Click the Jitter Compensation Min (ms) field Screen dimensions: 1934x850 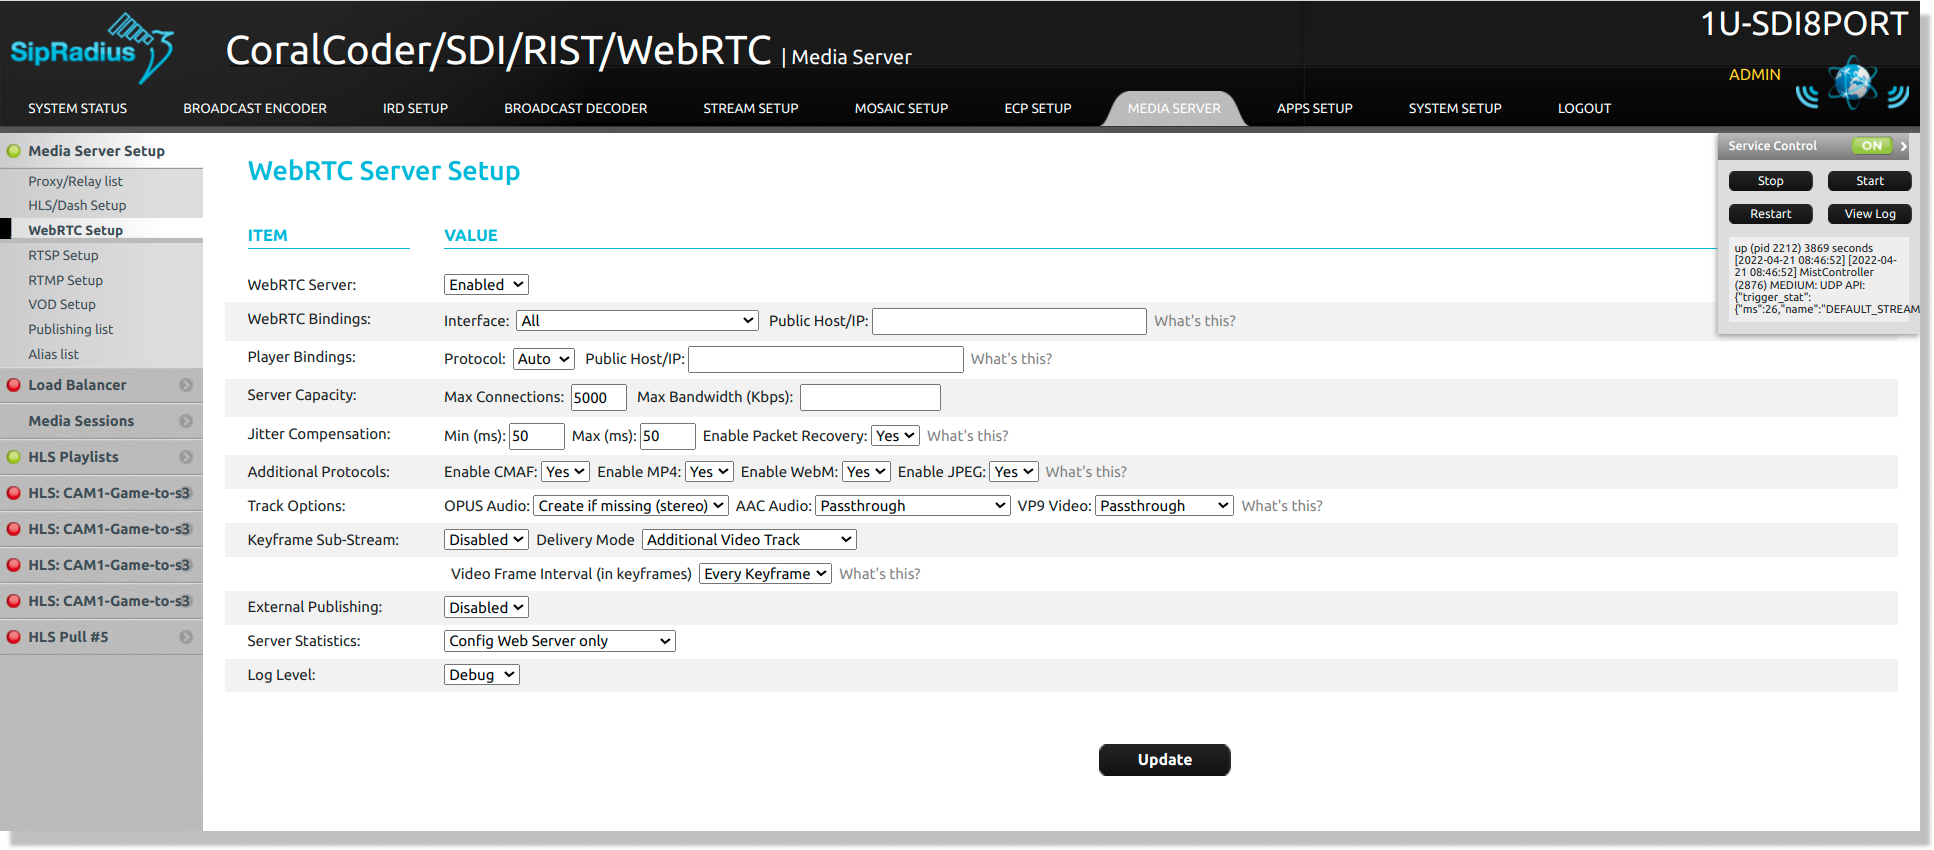click(537, 436)
